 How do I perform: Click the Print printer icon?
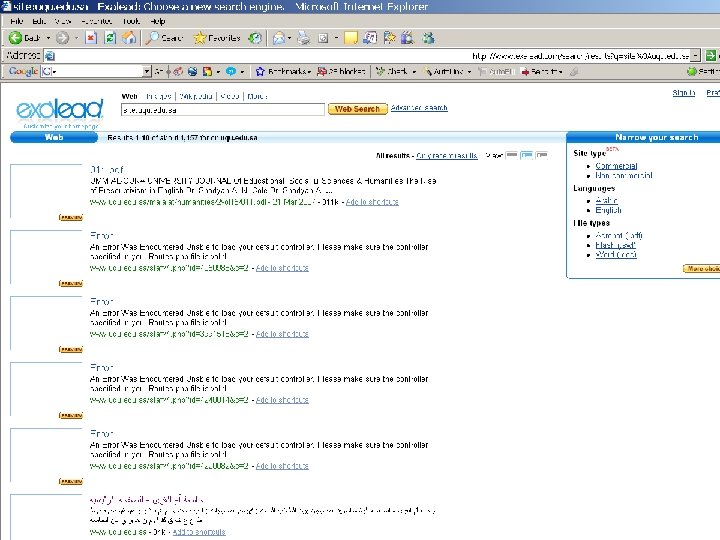point(304,38)
